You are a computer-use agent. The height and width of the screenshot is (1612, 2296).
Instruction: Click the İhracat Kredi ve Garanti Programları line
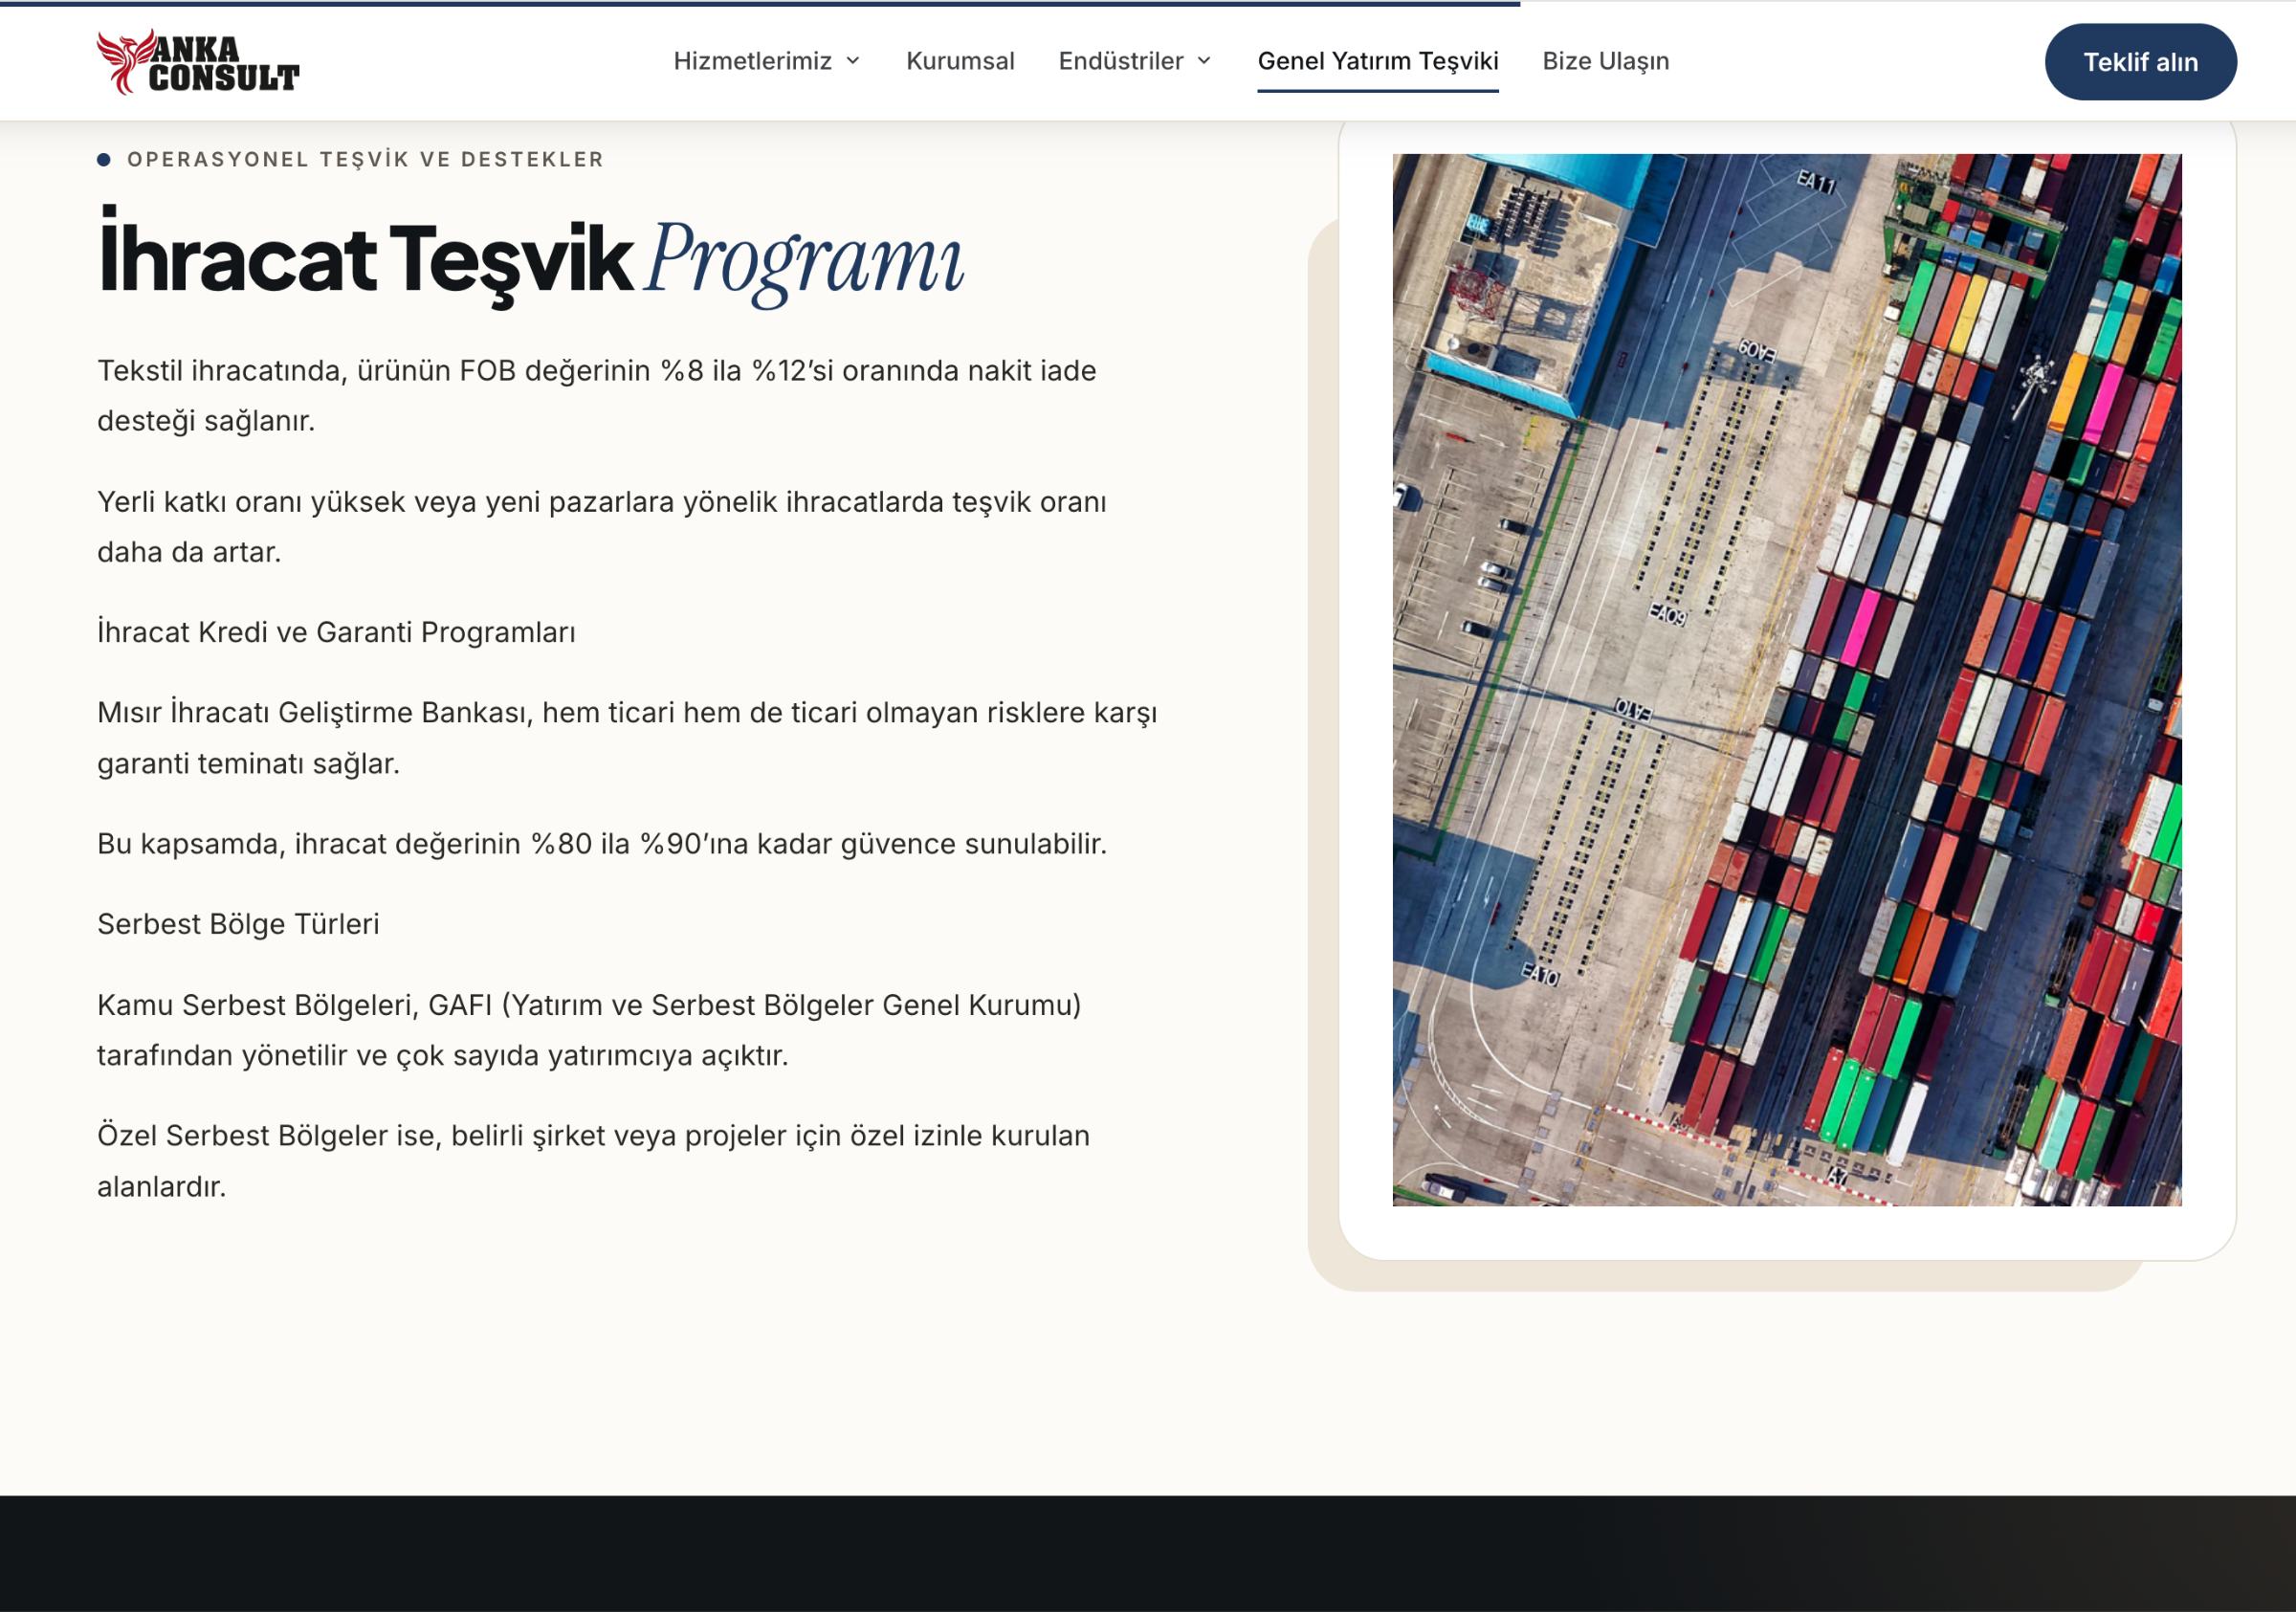(336, 632)
